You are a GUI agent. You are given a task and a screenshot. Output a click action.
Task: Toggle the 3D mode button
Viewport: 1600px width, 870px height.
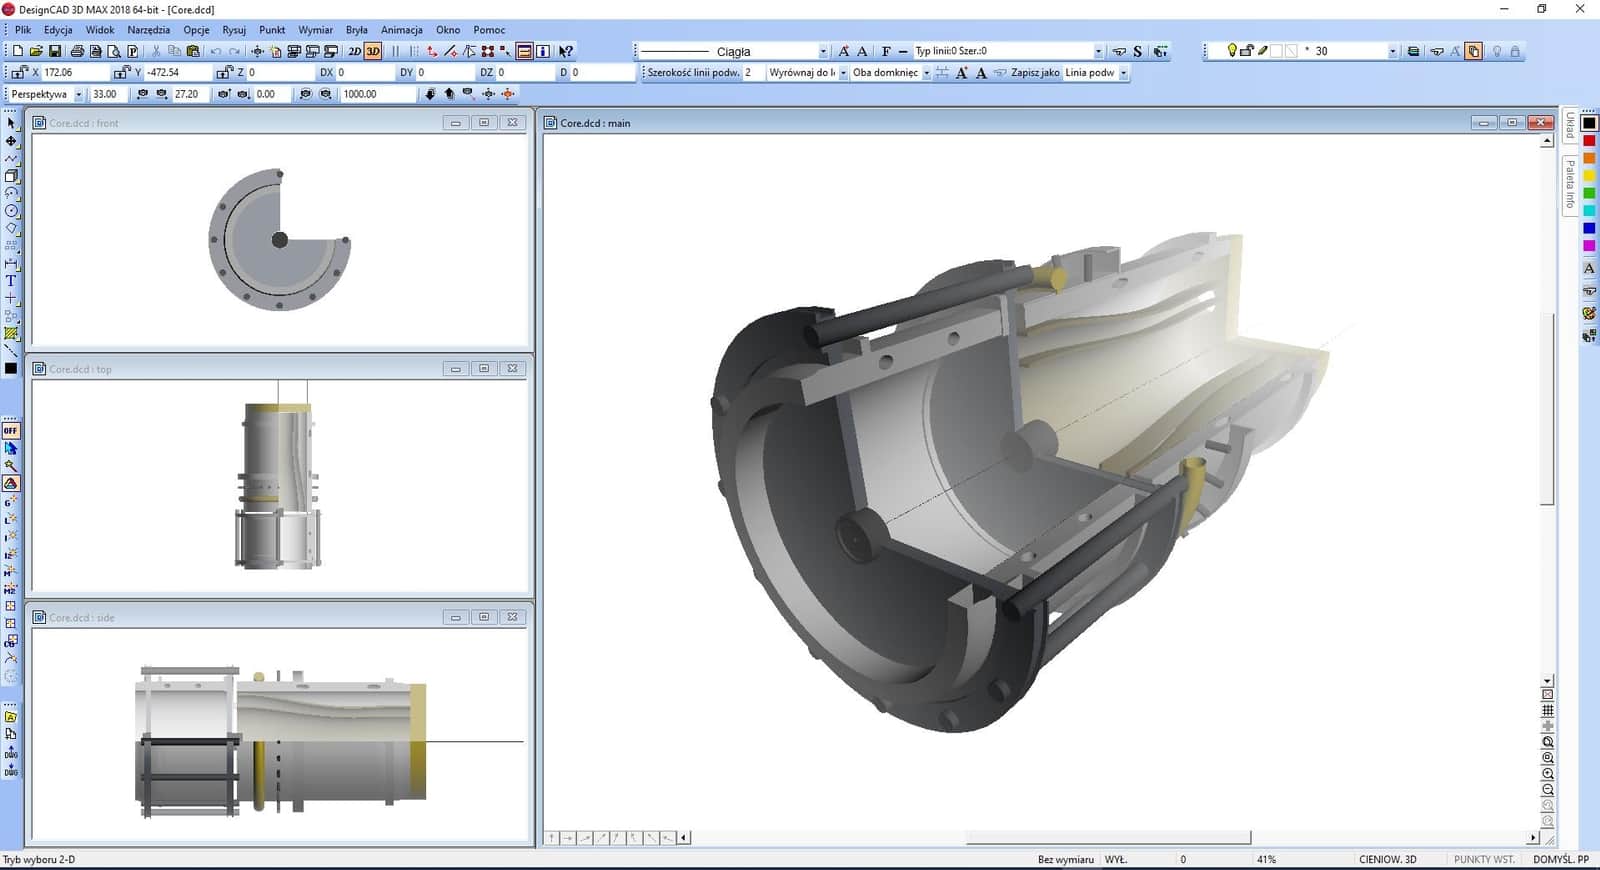pos(373,51)
